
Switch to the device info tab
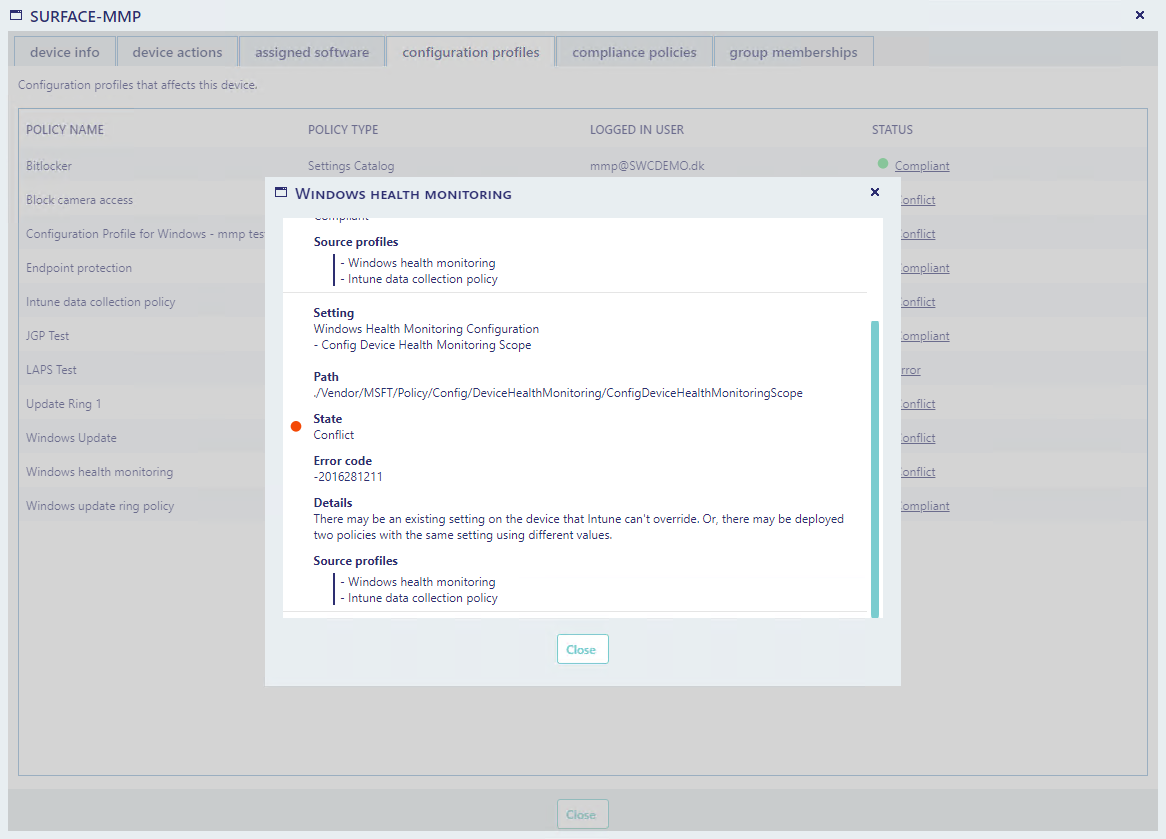(x=64, y=52)
